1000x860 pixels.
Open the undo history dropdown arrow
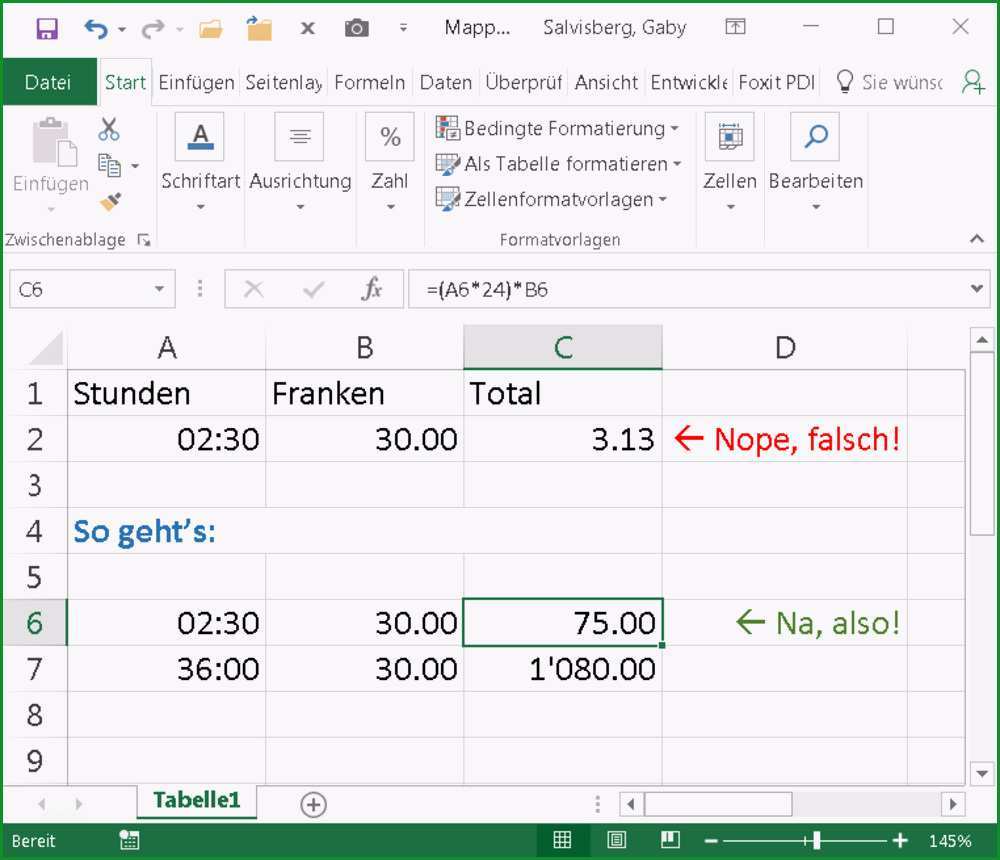(x=122, y=29)
